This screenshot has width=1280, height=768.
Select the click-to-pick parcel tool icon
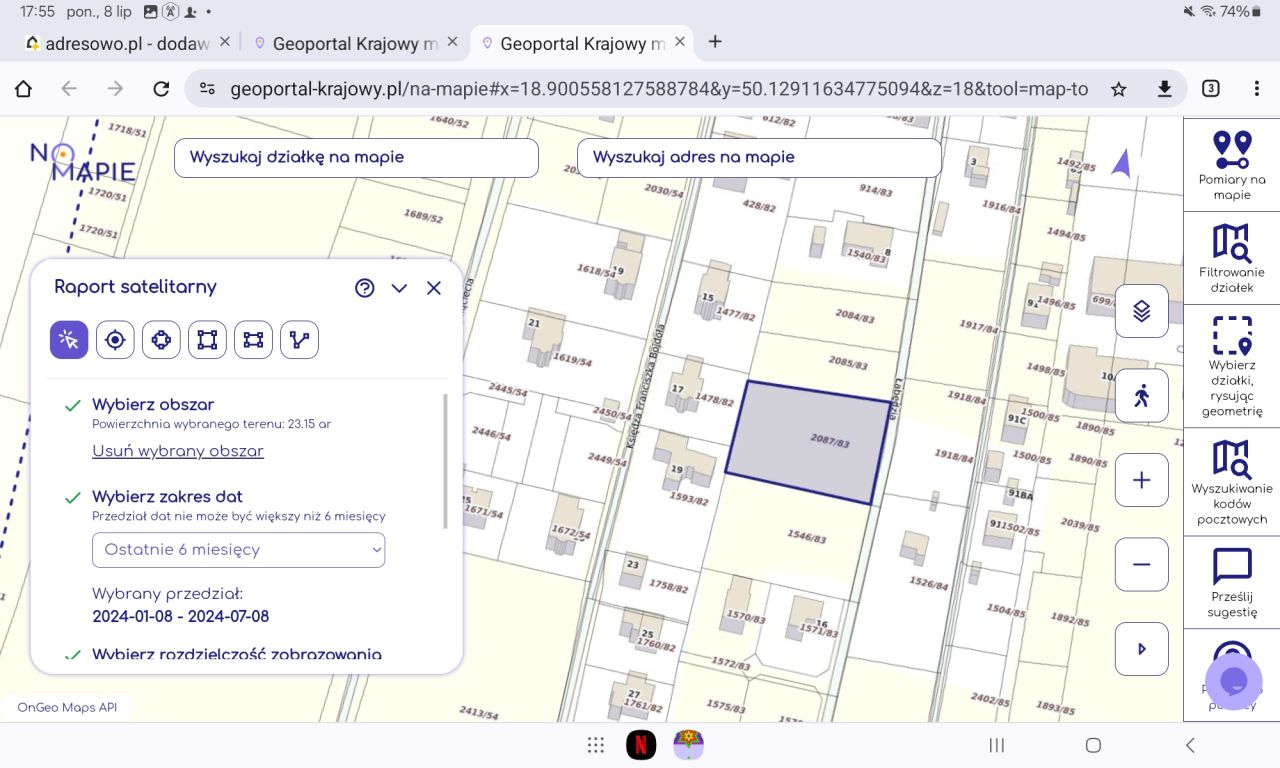pos(69,340)
